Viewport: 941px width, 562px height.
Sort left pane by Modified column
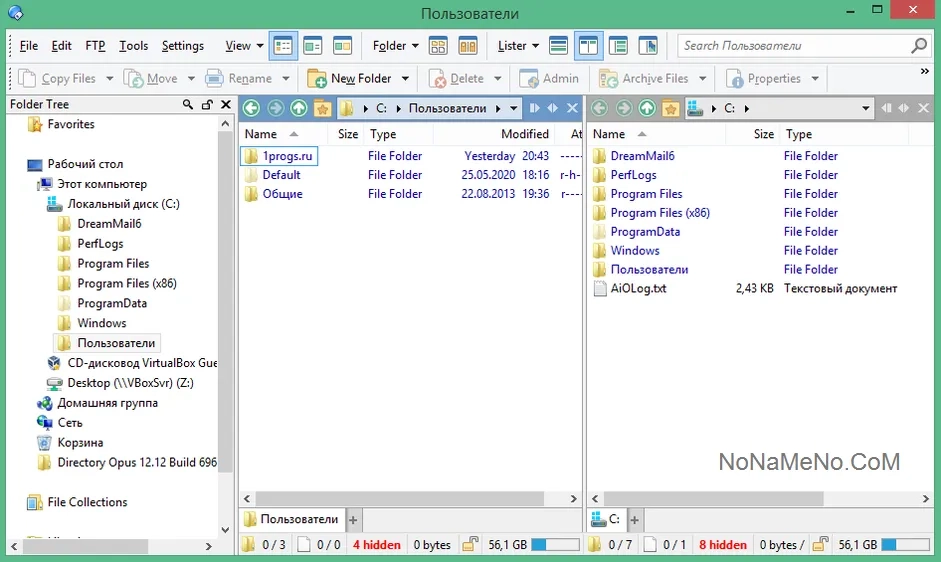point(524,134)
